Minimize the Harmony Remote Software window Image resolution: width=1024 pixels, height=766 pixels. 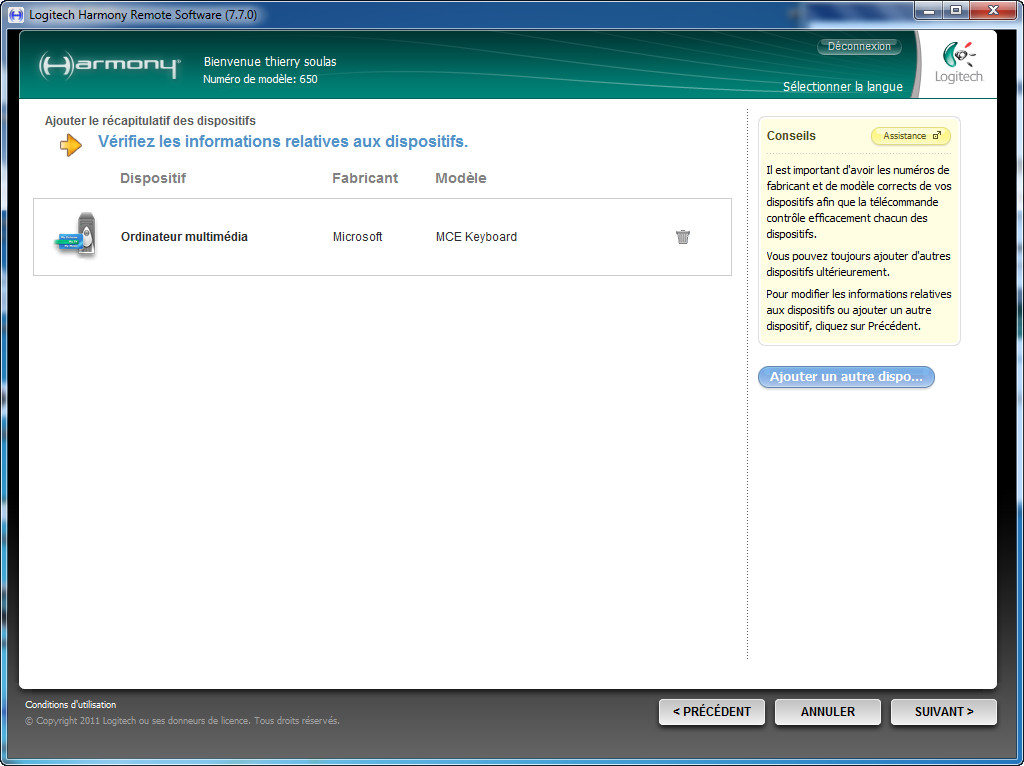coord(929,10)
